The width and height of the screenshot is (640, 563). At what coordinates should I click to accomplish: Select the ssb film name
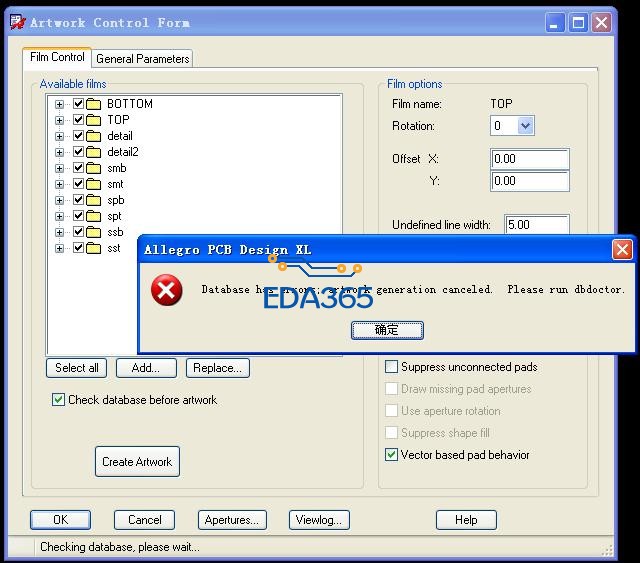115,232
